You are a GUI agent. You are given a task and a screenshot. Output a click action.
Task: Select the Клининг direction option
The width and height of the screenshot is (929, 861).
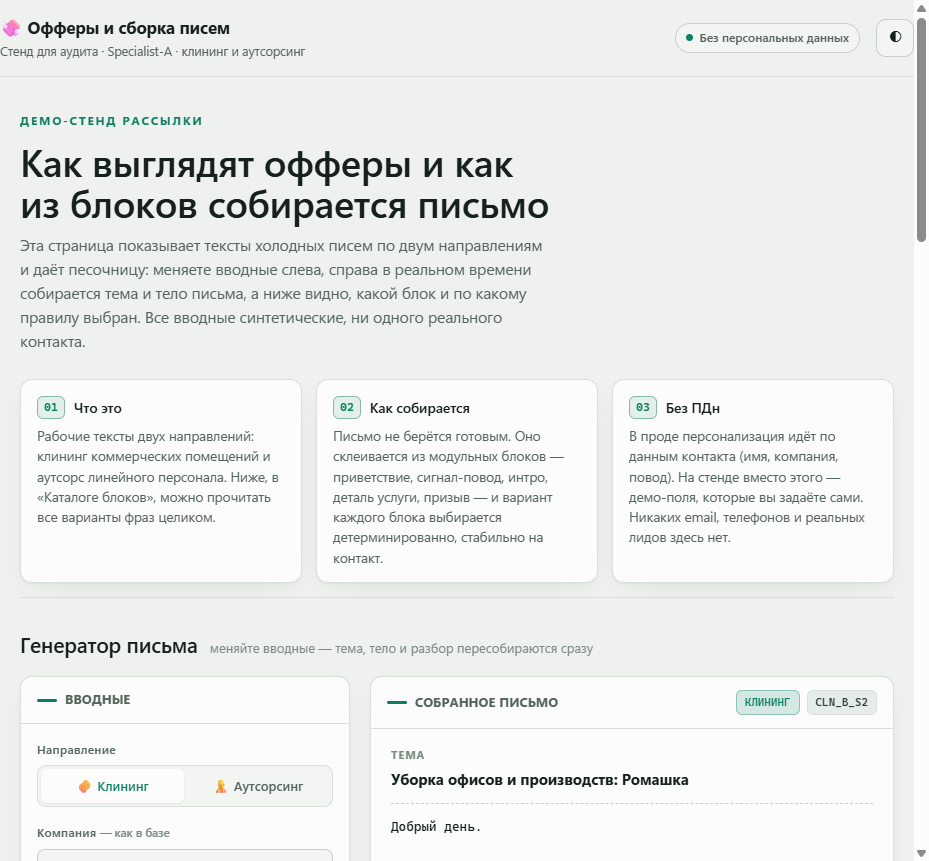[x=113, y=786]
